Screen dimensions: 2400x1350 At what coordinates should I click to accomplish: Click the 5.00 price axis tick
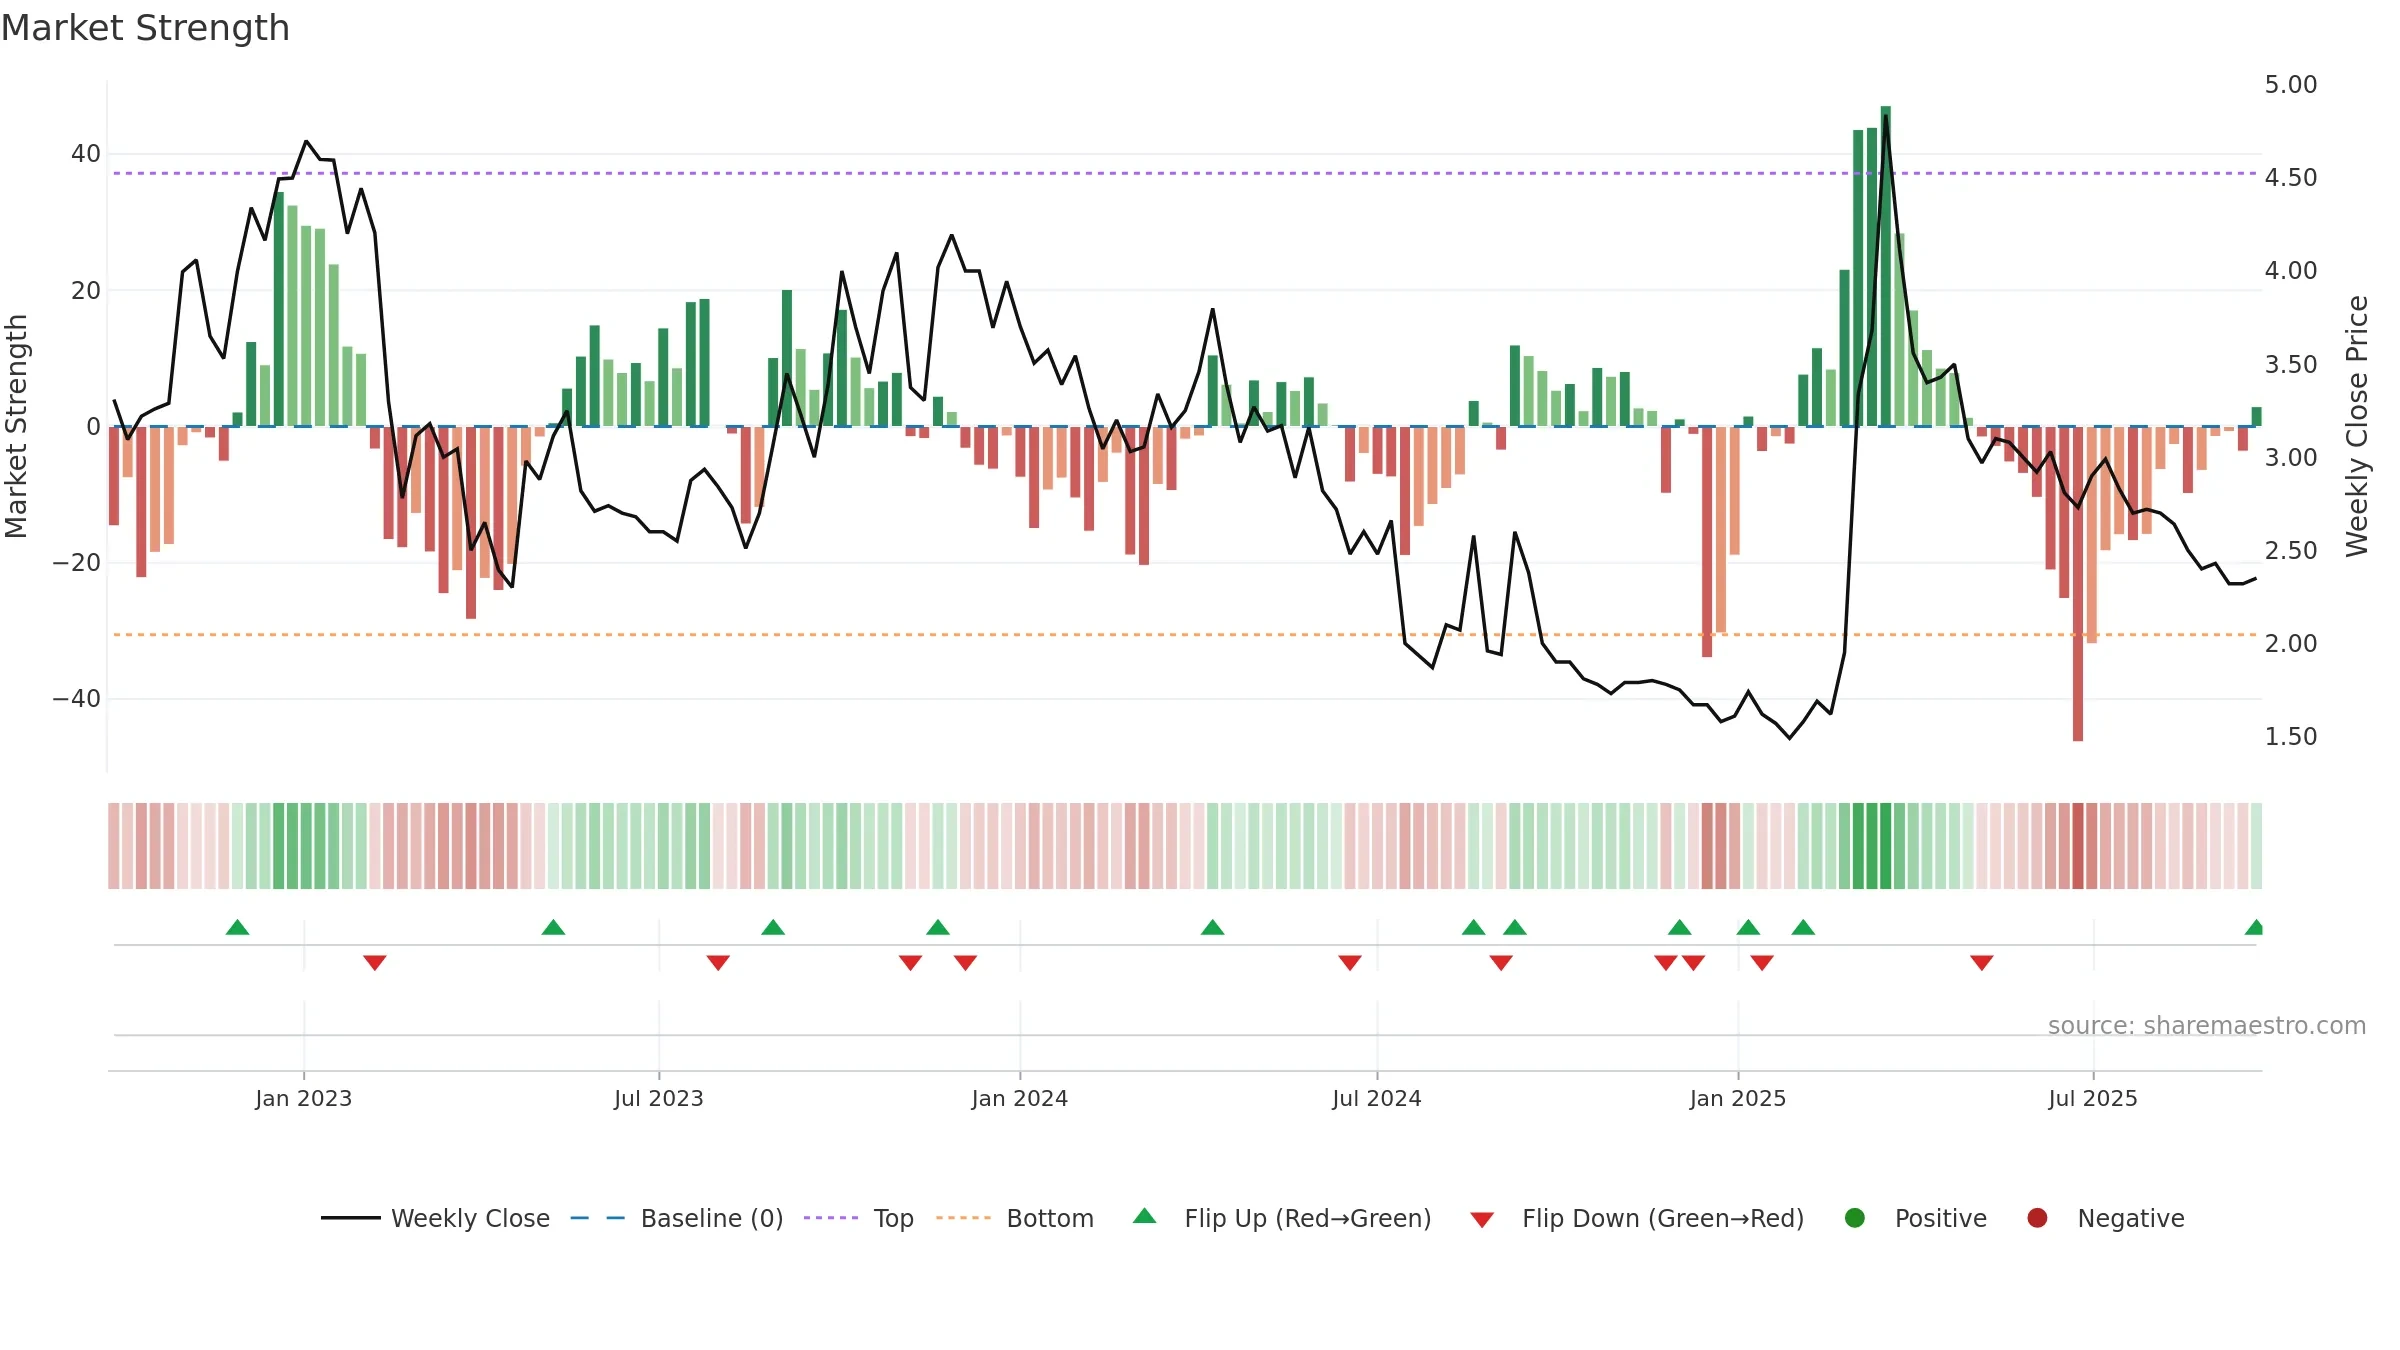click(x=2291, y=84)
